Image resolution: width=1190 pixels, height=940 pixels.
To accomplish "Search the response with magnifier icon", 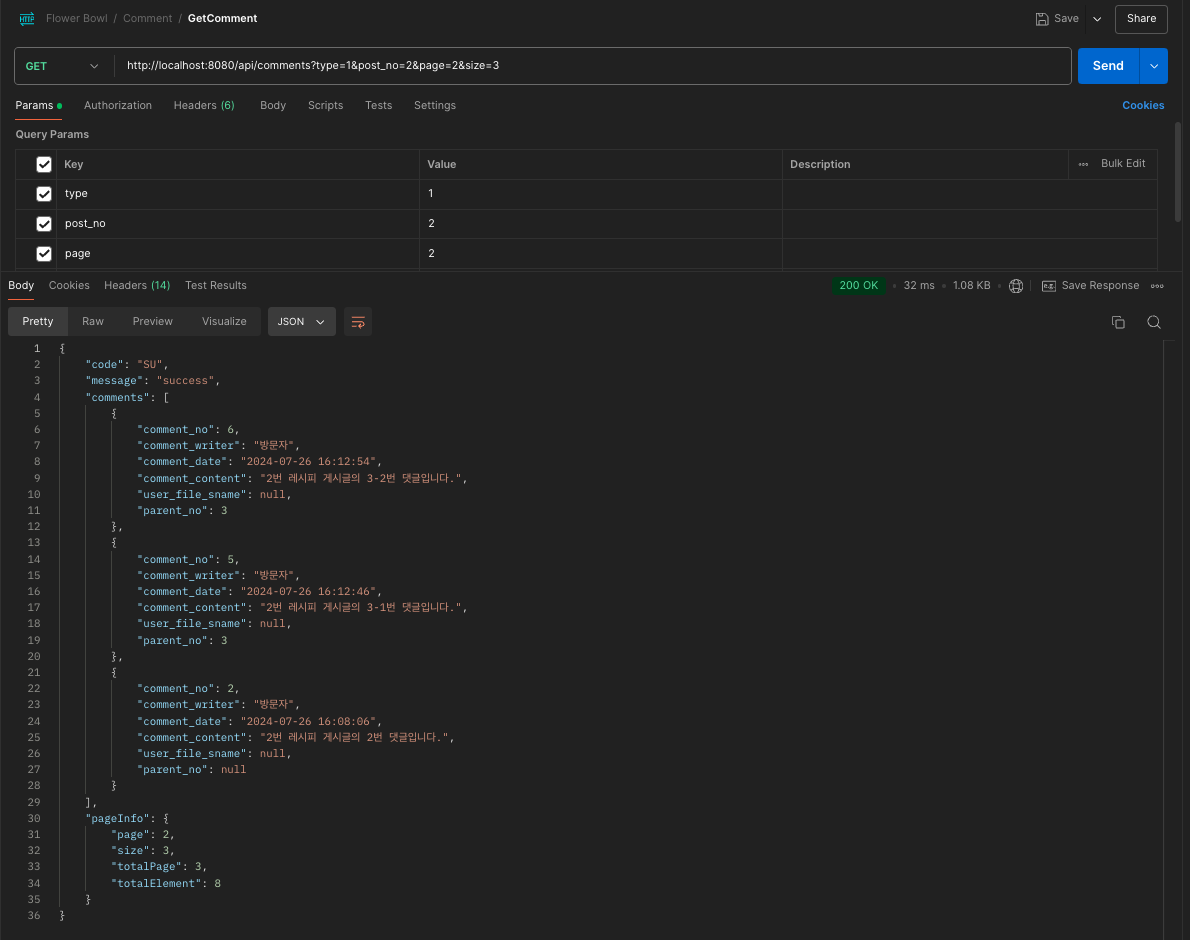I will click(x=1154, y=322).
